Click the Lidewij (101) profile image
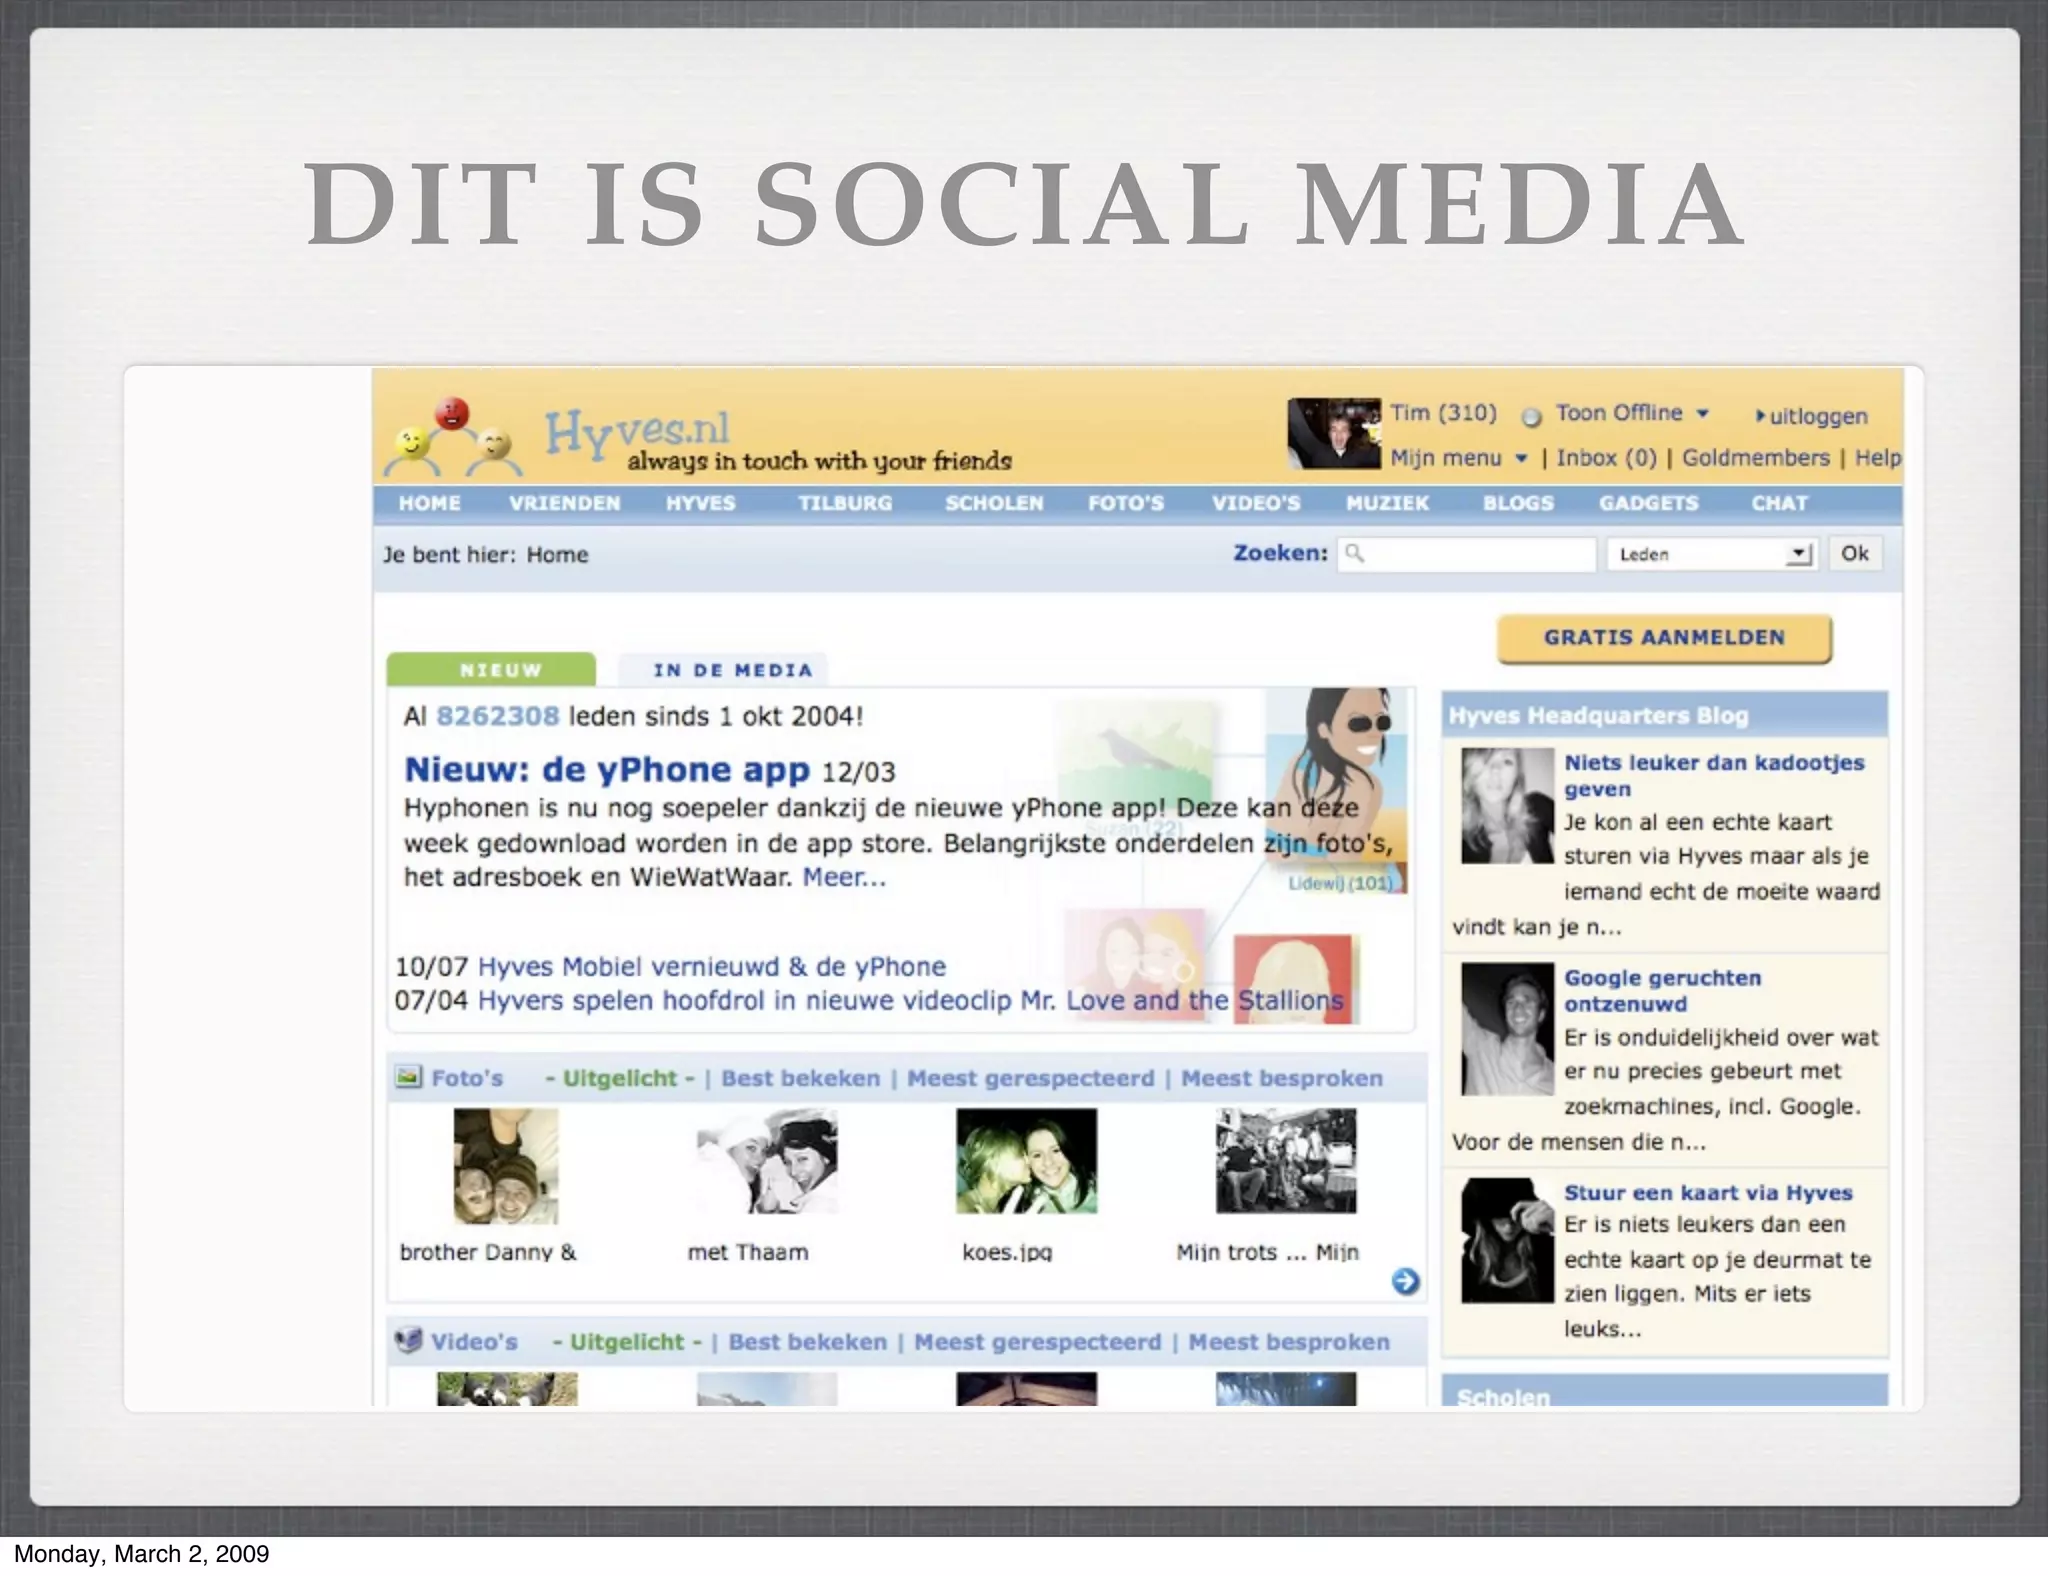The height and width of the screenshot is (1576, 2048). click(x=1336, y=790)
